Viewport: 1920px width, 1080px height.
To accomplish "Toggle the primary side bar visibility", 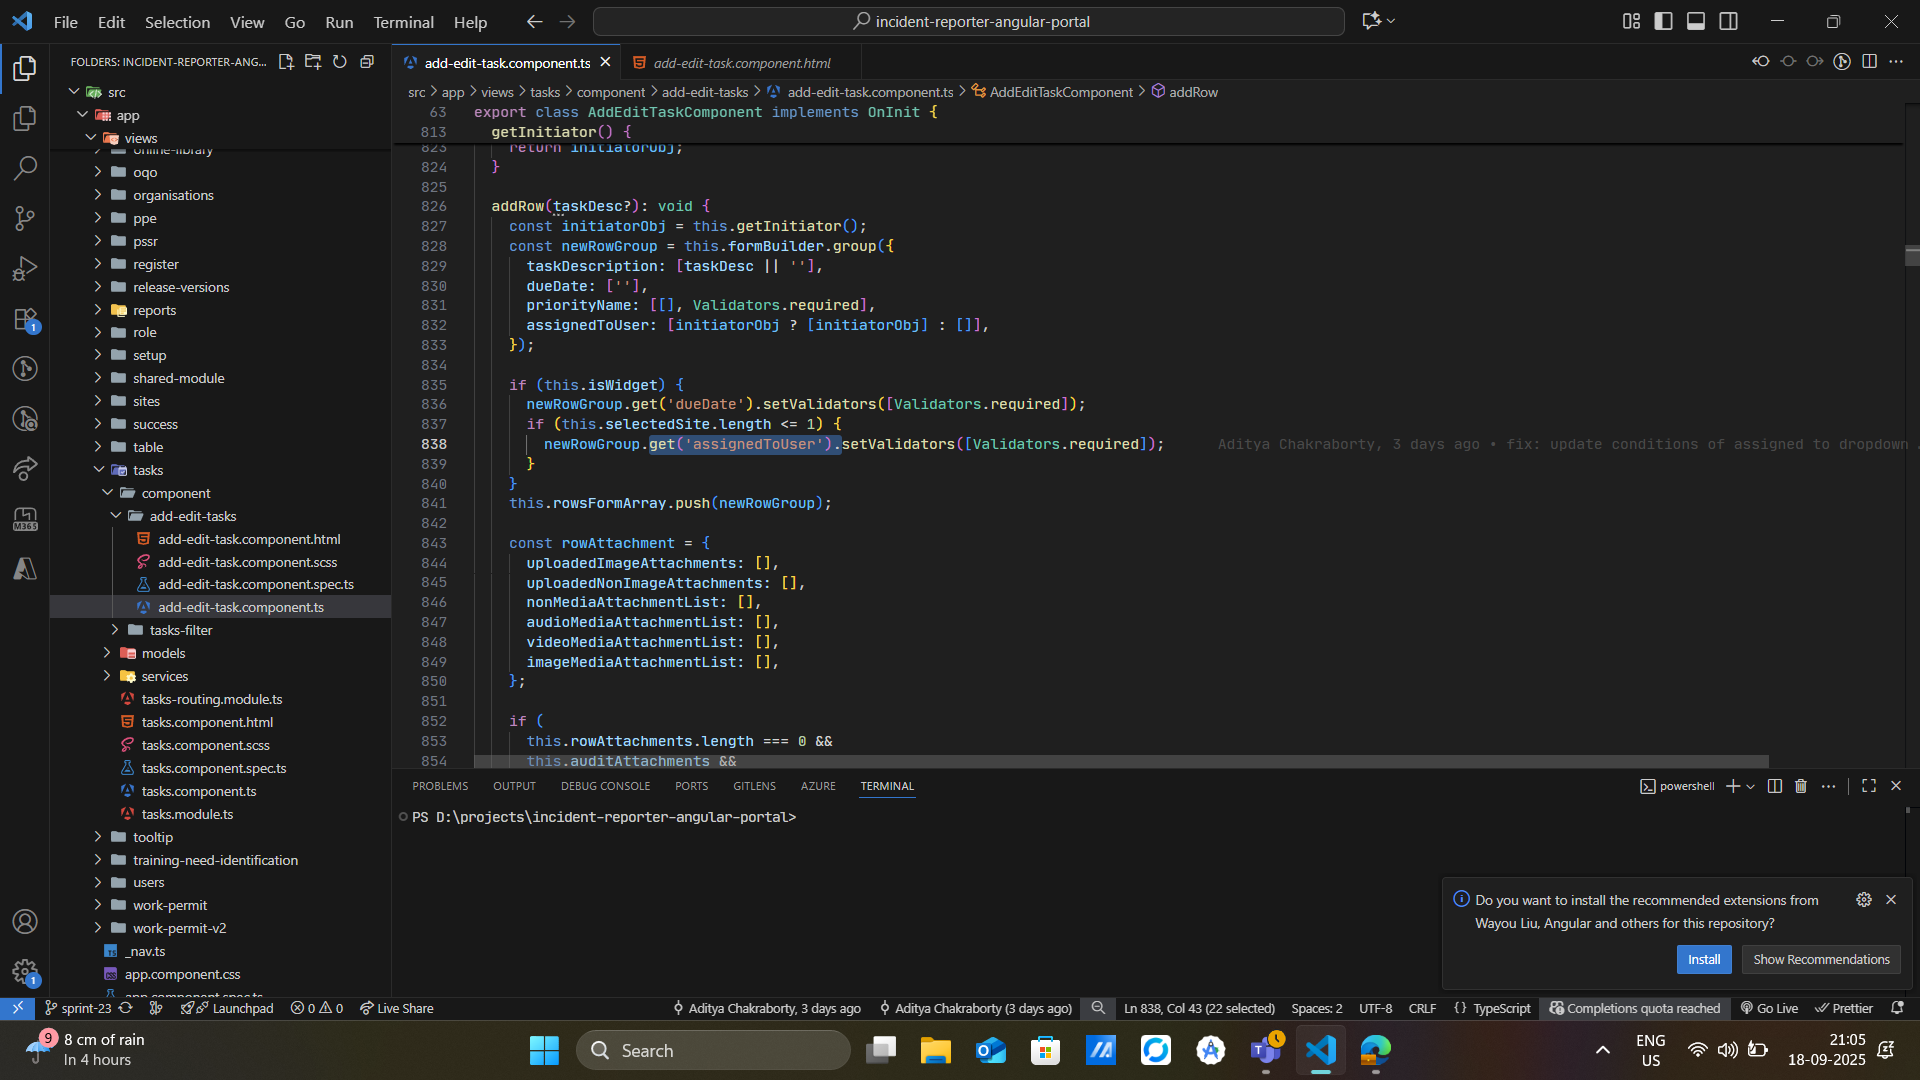I will pos(1663,21).
